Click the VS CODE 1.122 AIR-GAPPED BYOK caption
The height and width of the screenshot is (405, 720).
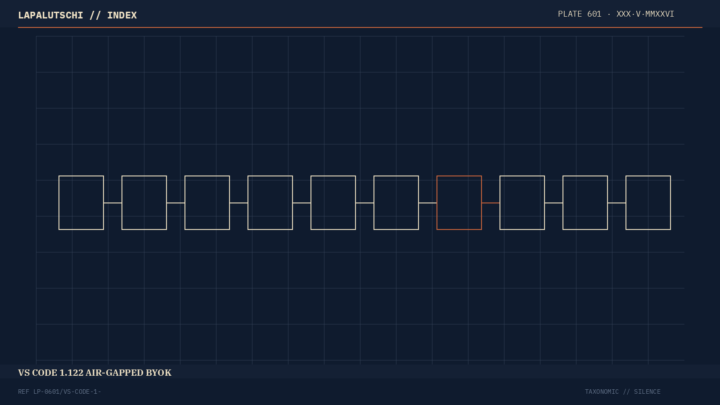95,373
